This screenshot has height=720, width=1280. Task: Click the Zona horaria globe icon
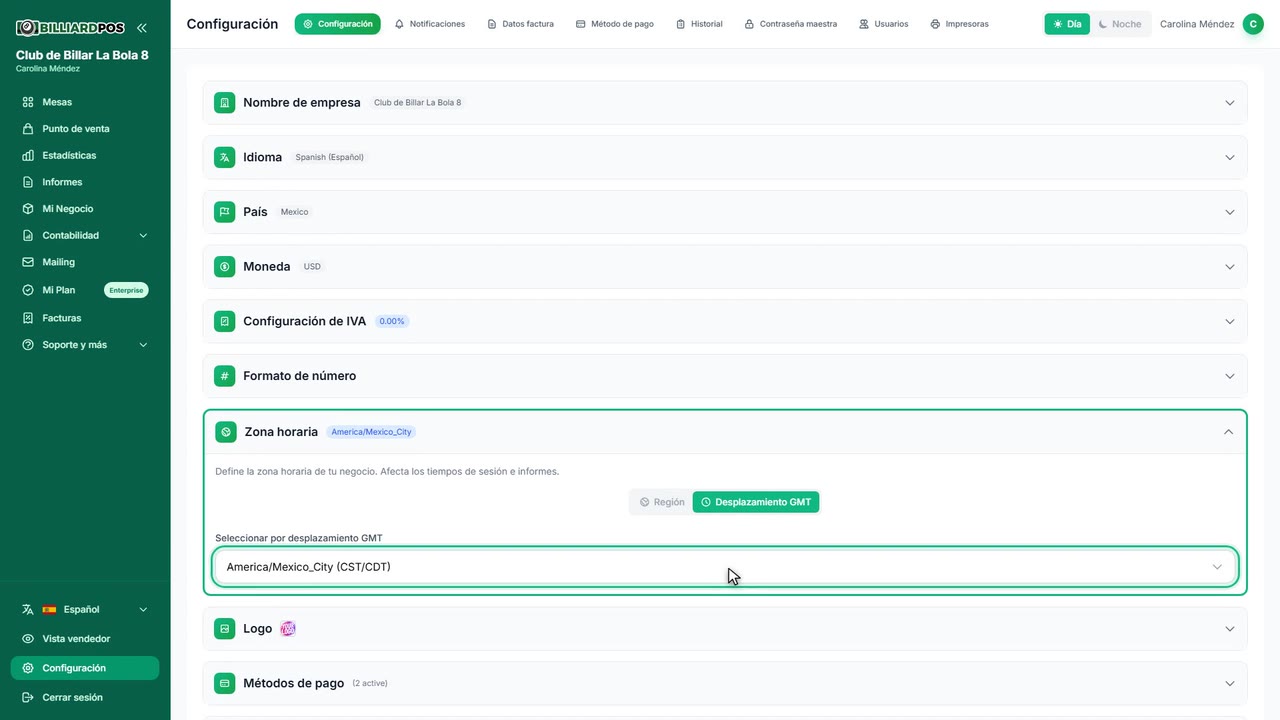click(x=226, y=432)
